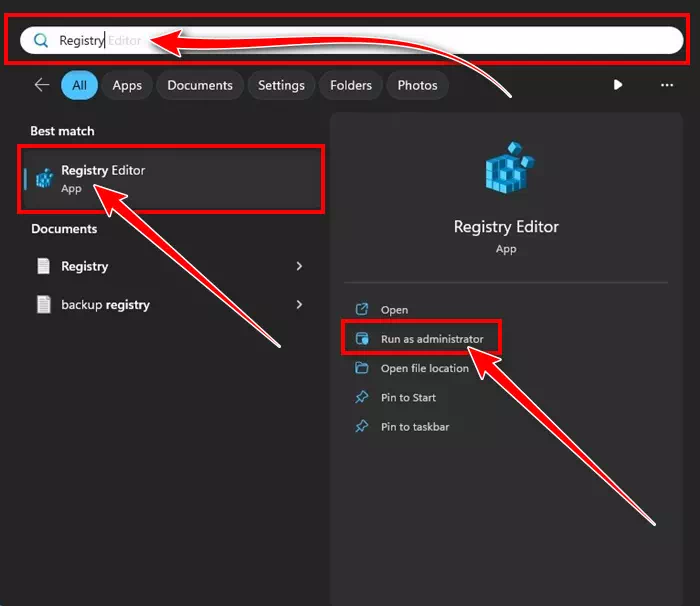Click the Best match heading
This screenshot has width=700, height=606.
[x=62, y=131]
